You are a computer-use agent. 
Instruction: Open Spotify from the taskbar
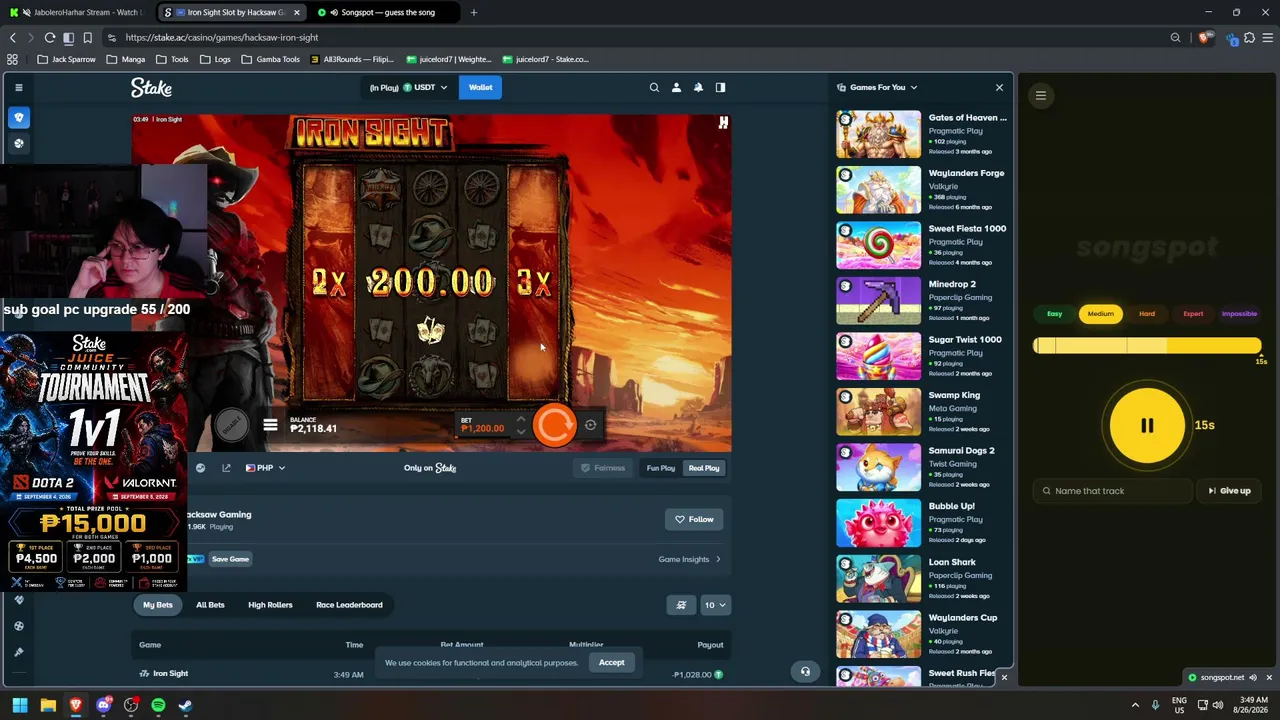click(158, 706)
